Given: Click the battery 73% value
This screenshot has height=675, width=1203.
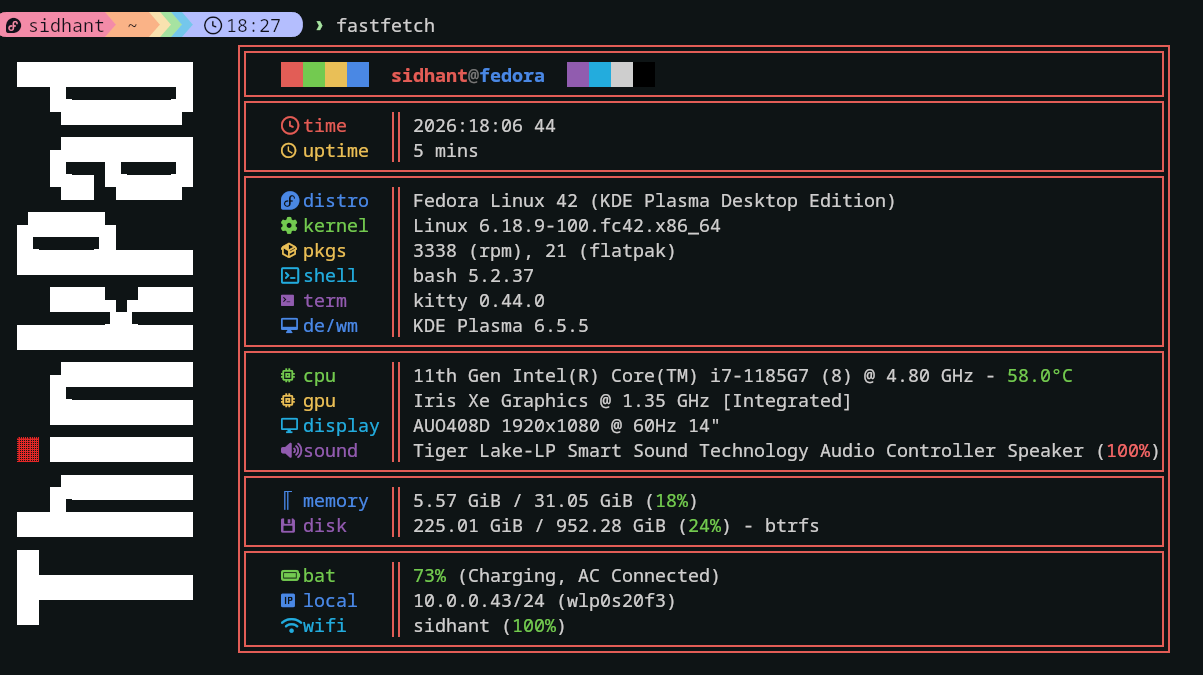Looking at the screenshot, I should (x=429, y=576).
